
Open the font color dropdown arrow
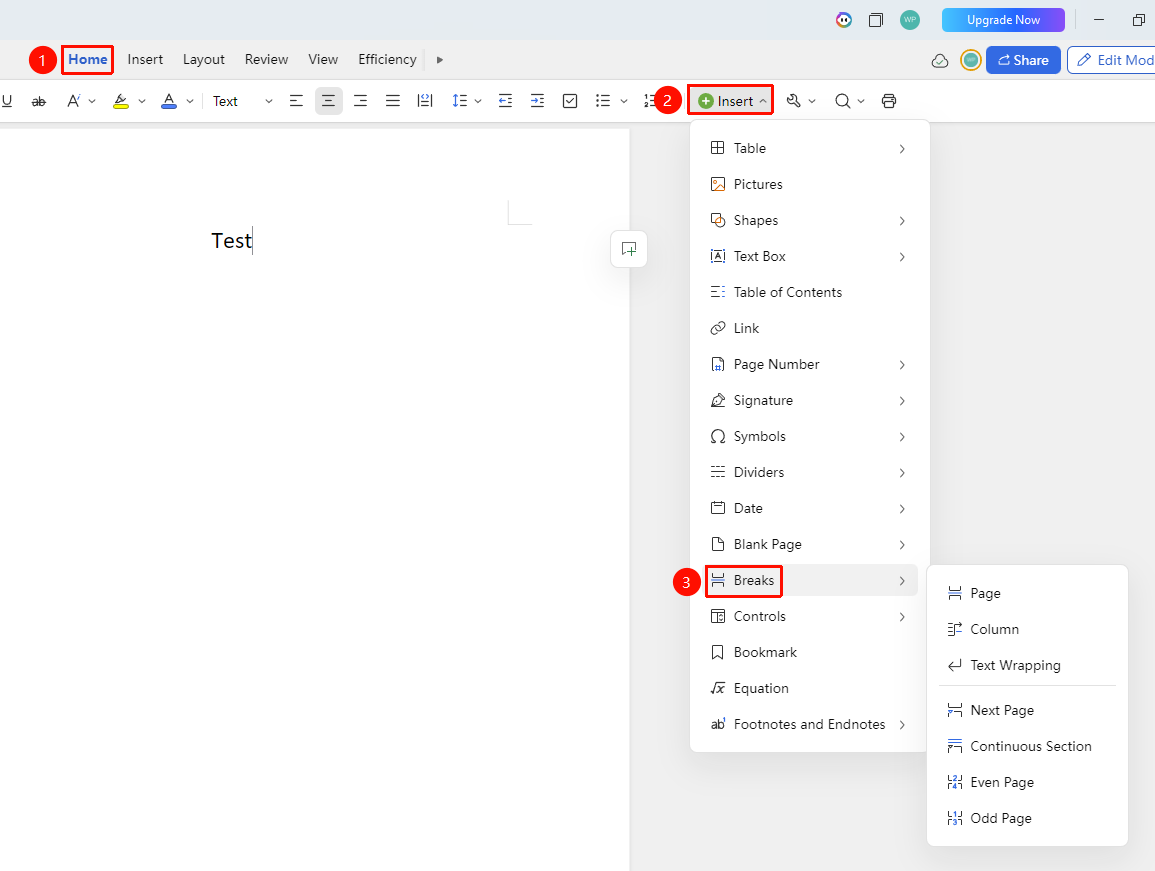click(190, 102)
